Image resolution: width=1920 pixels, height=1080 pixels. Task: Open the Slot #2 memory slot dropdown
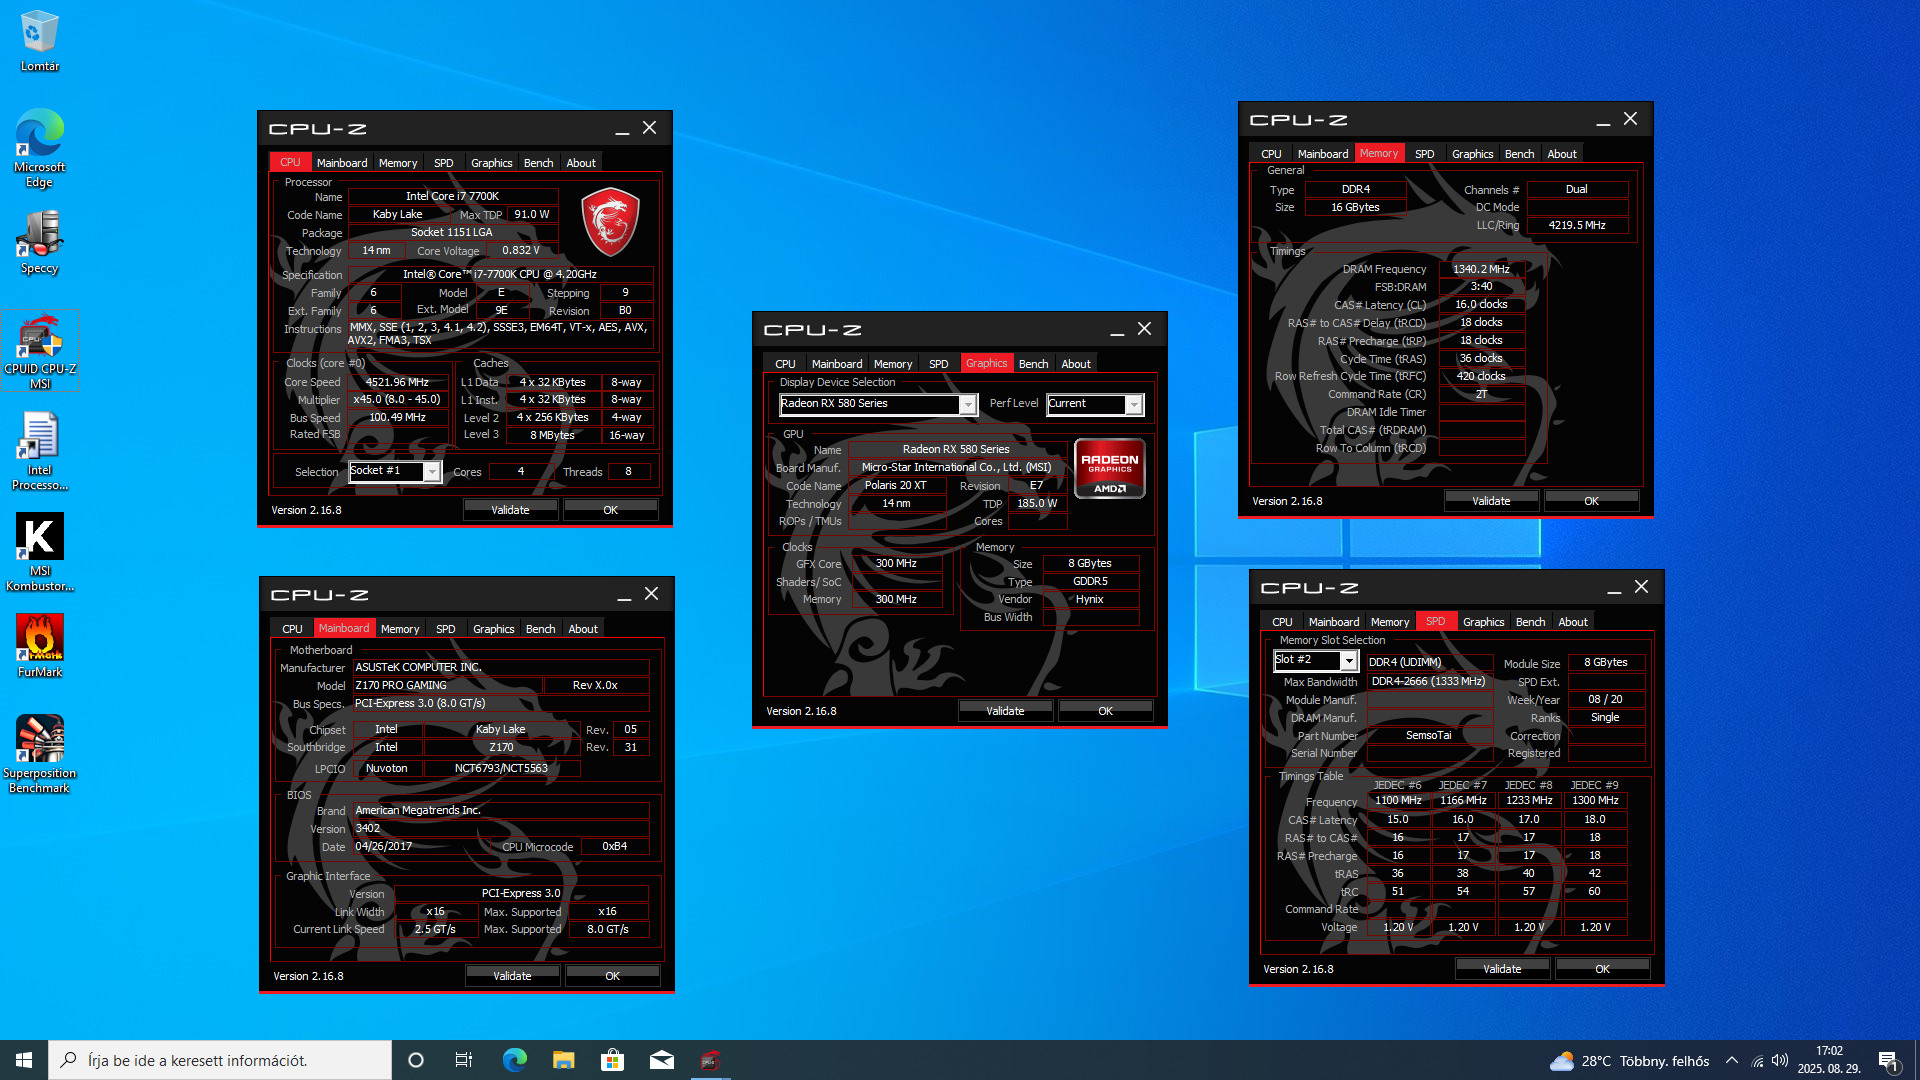(1348, 661)
